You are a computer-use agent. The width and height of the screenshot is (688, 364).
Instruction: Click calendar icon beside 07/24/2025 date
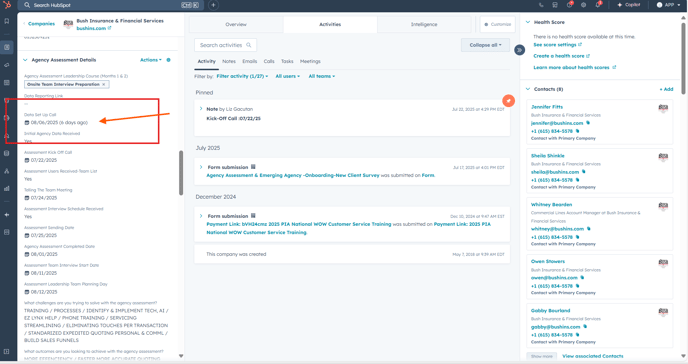tap(26, 198)
